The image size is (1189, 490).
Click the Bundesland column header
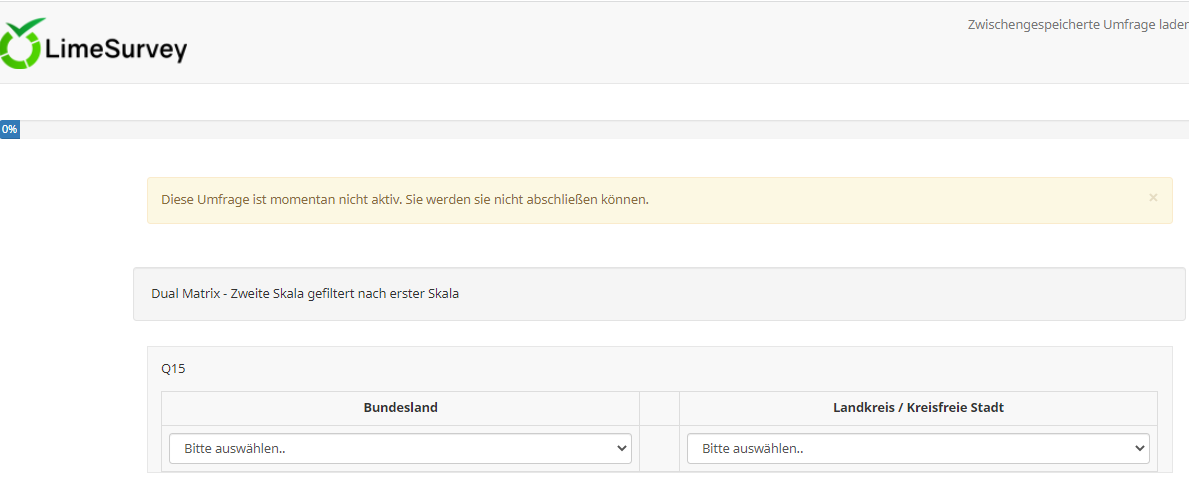pyautogui.click(x=400, y=408)
